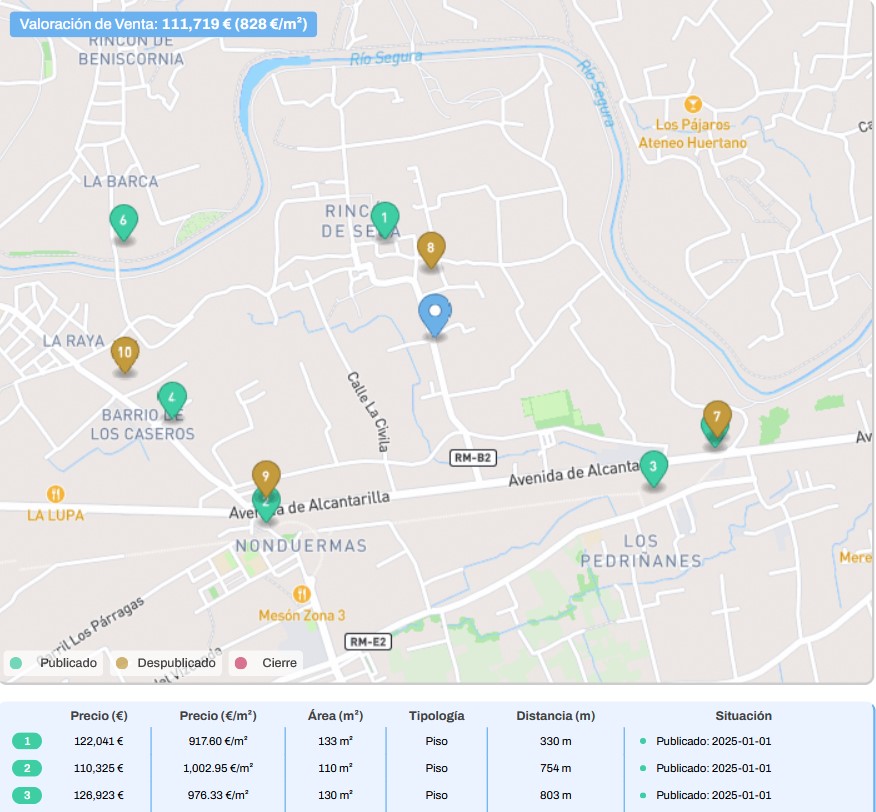Click Los Pájaros Ateneo Huertano bar icon
Viewport: 876px width, 812px height.
(692, 104)
